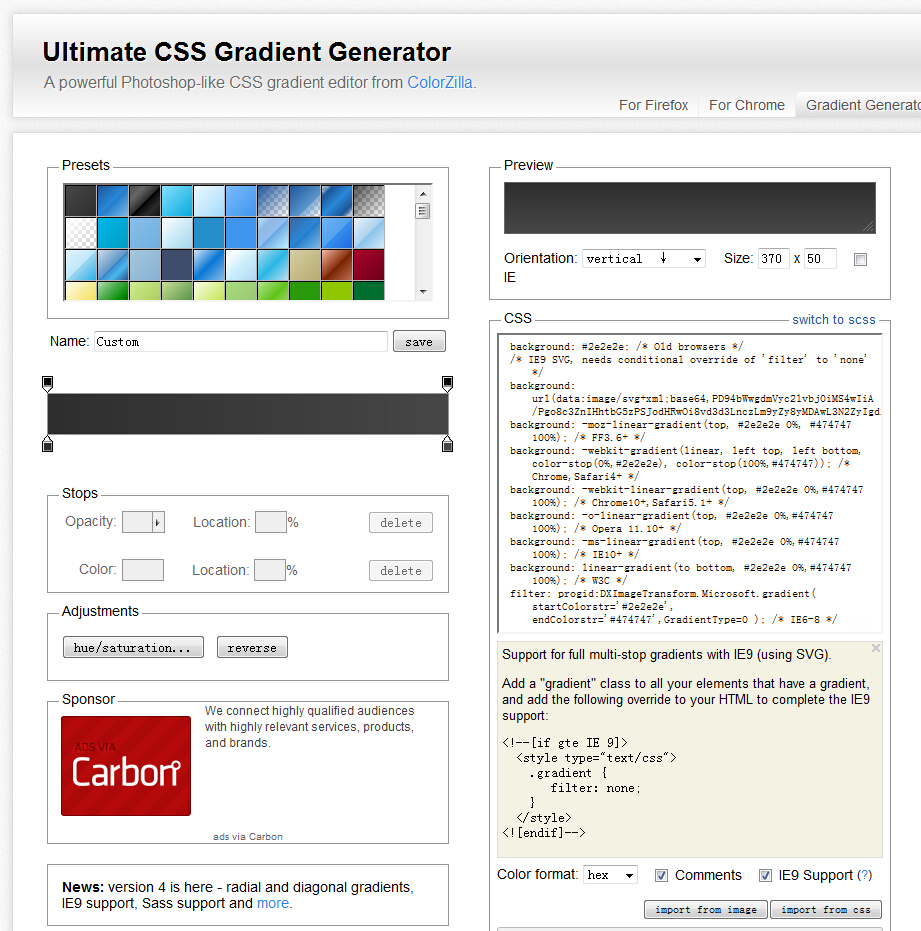Click the 'filter: none;' code line
The image size is (921, 931).
click(596, 788)
